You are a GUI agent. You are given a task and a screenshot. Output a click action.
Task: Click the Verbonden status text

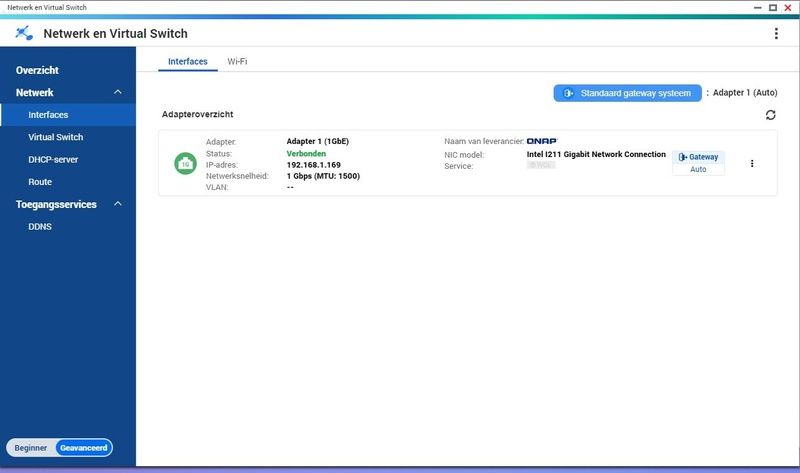click(306, 154)
